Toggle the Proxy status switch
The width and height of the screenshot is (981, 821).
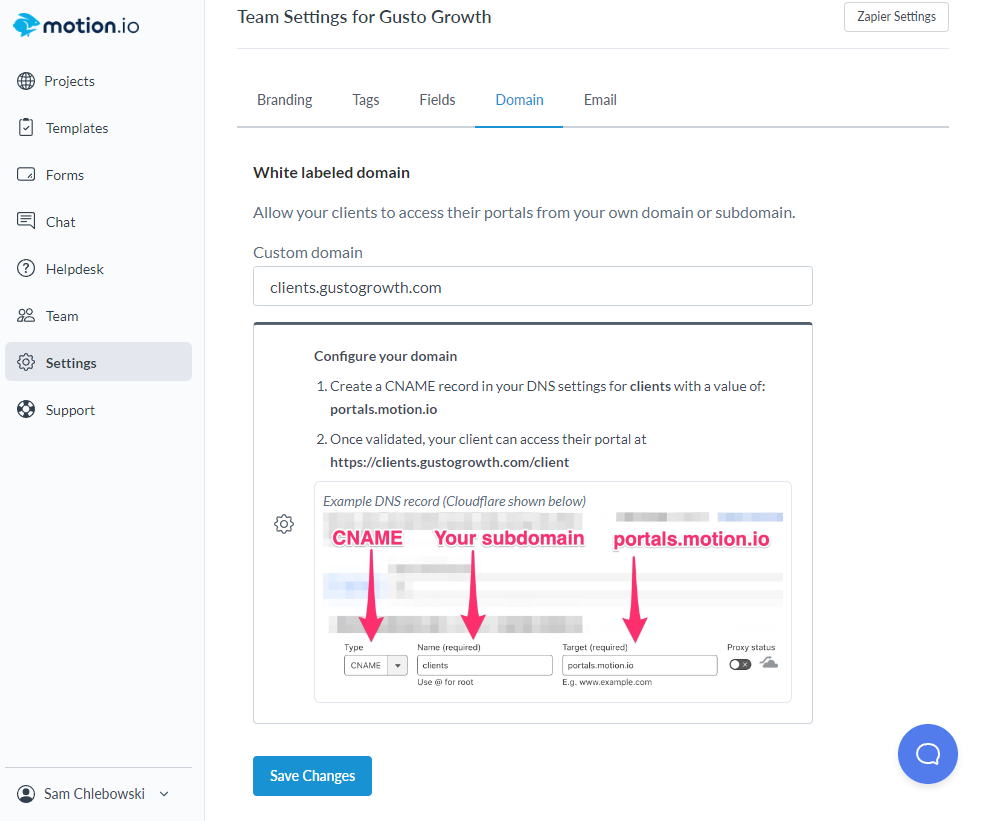coord(740,665)
